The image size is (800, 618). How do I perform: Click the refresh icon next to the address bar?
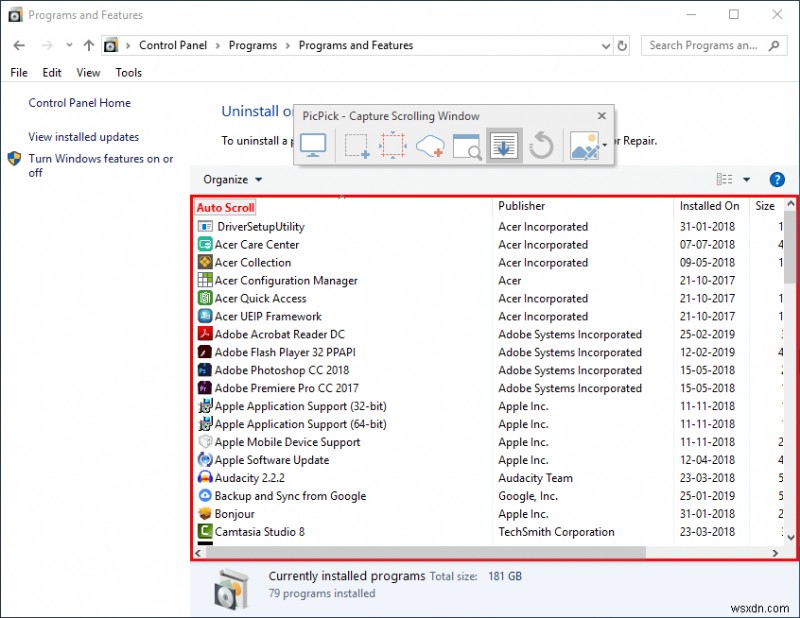point(621,45)
